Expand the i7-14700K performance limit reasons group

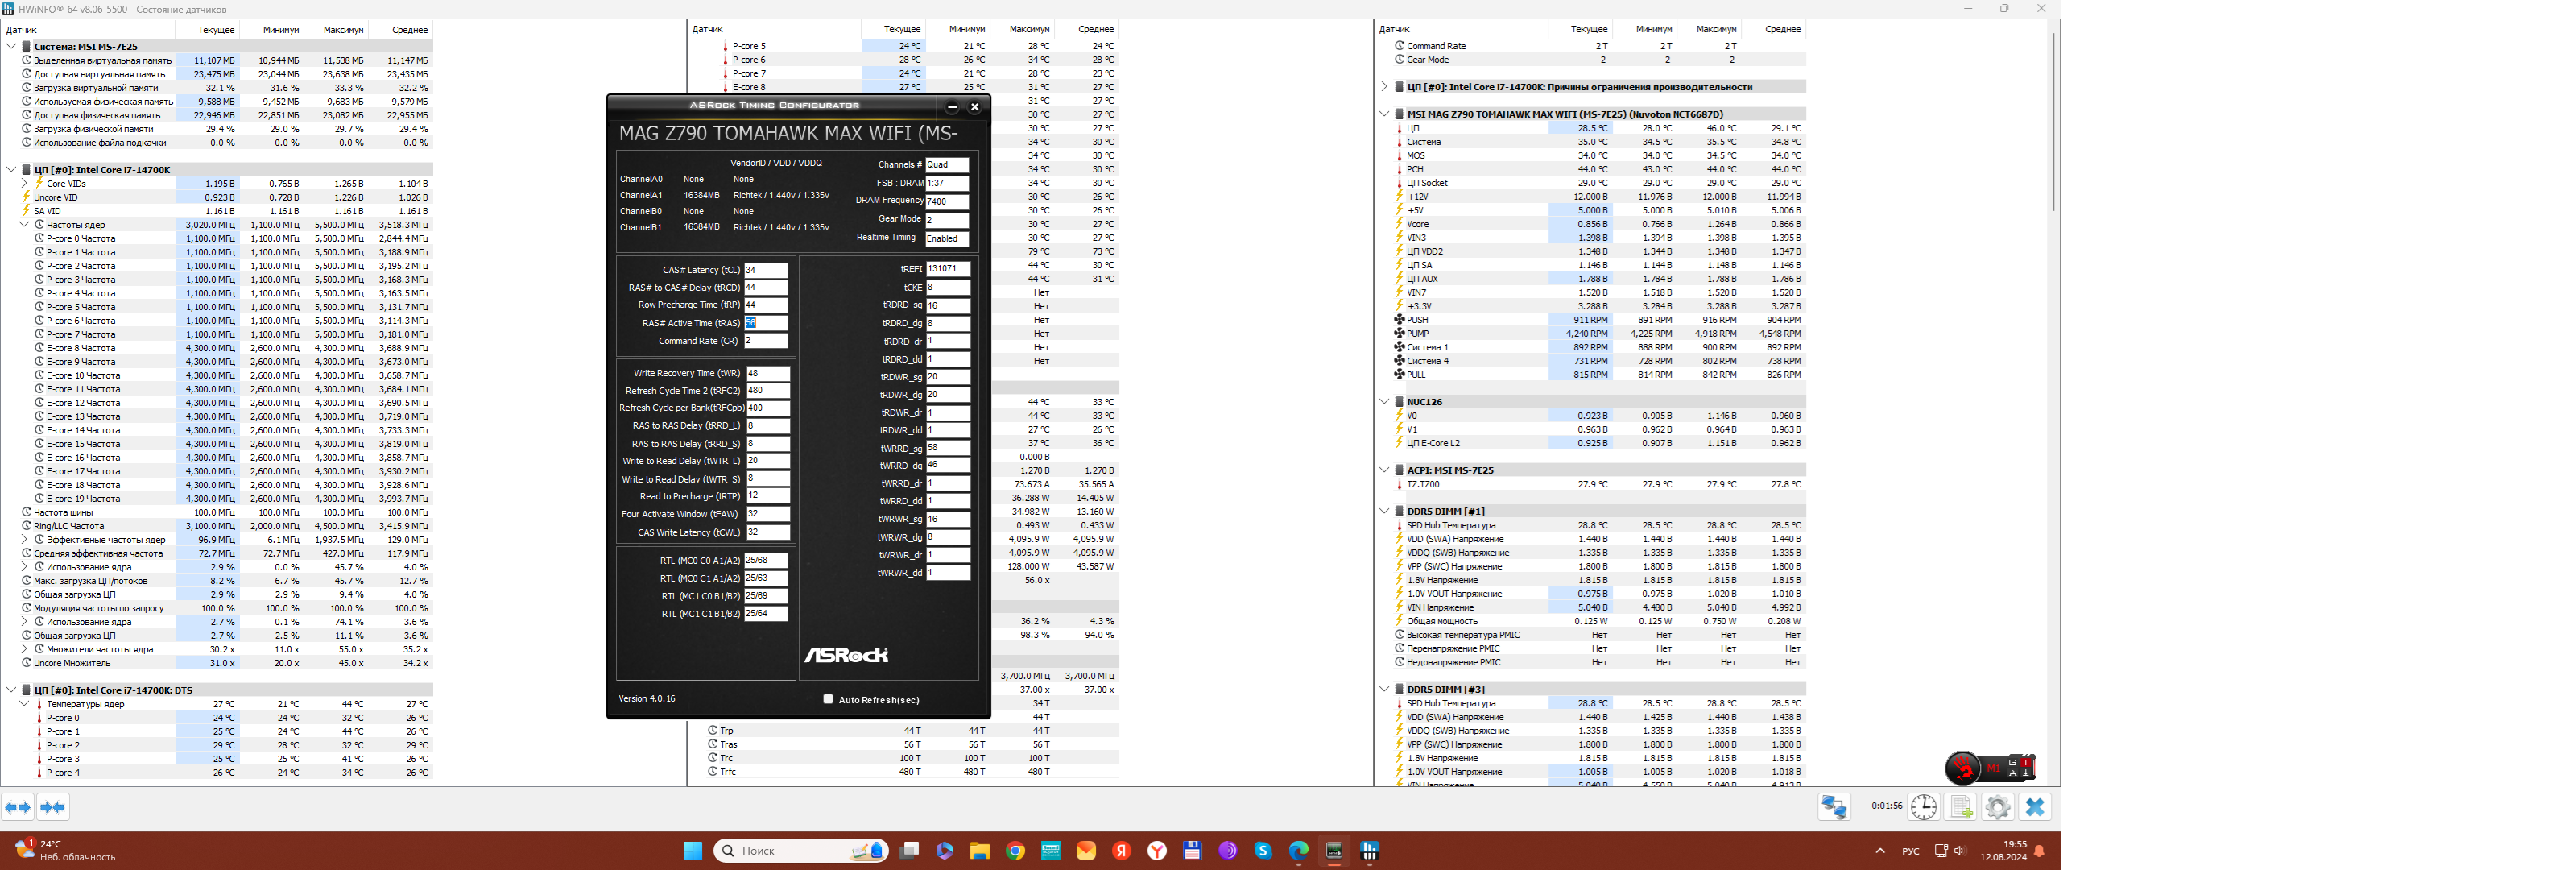(1385, 87)
